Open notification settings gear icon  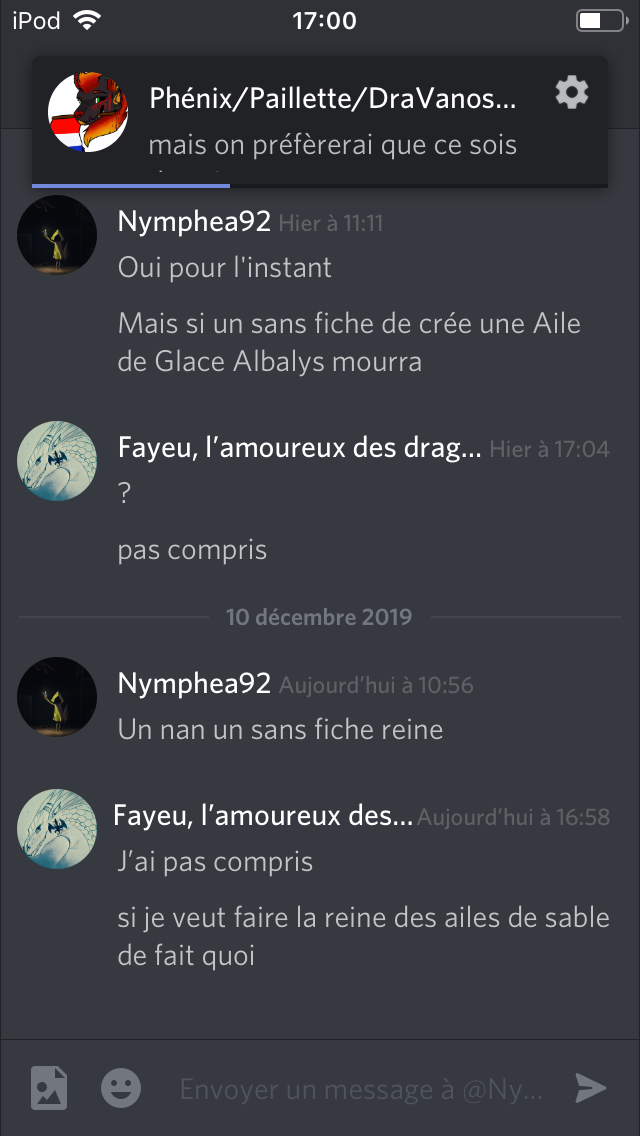pyautogui.click(x=572, y=93)
